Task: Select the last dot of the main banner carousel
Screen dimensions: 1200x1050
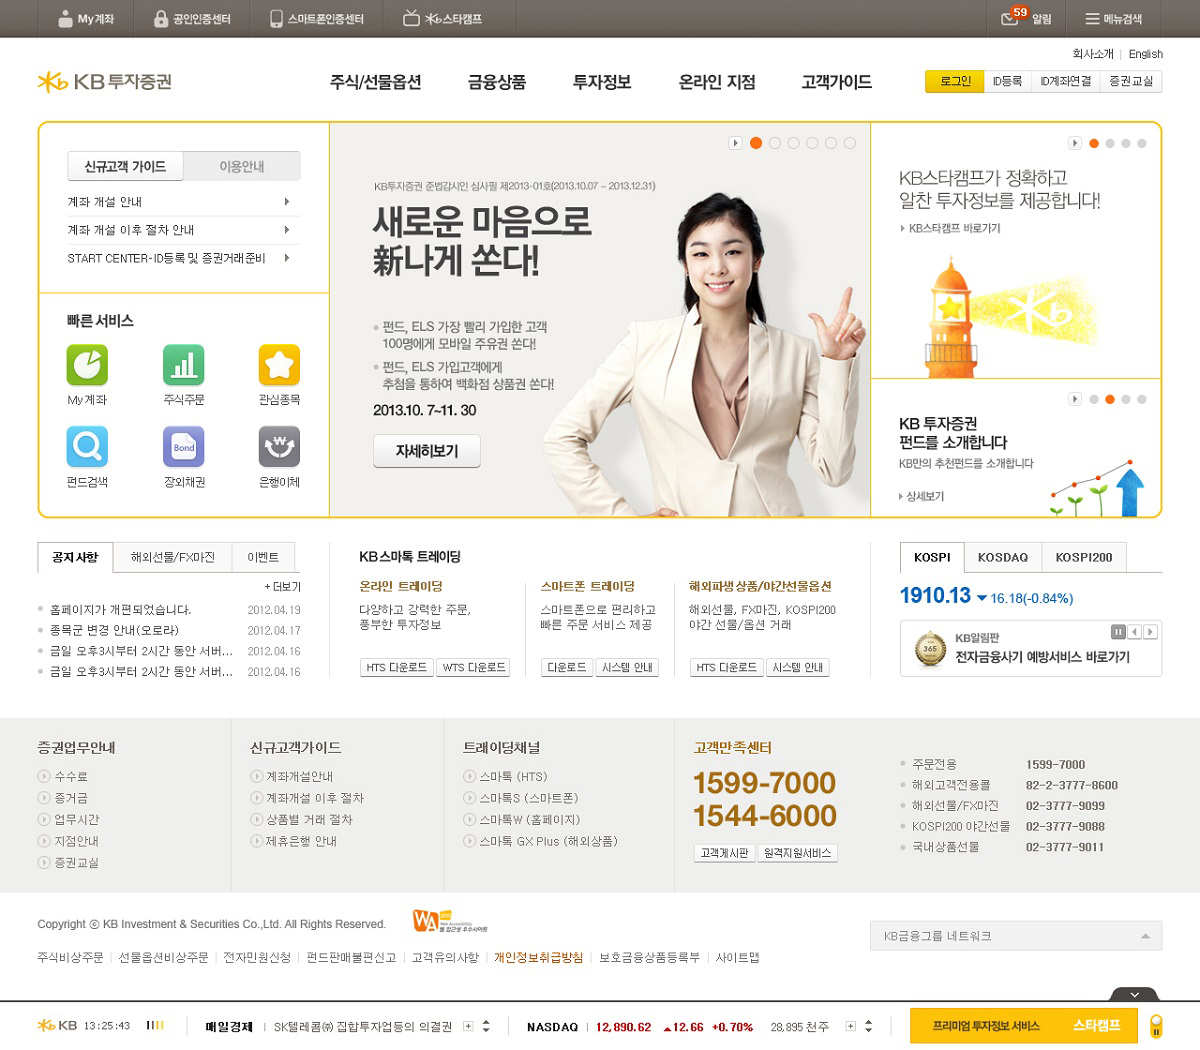Action: click(x=850, y=143)
